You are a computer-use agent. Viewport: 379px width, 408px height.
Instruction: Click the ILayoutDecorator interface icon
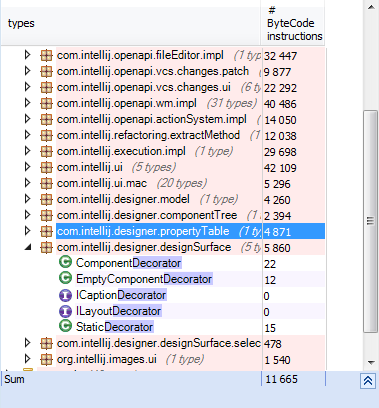(x=65, y=311)
